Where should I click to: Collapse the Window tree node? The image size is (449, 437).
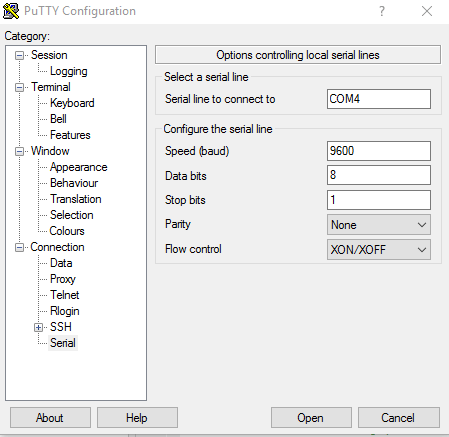19,151
